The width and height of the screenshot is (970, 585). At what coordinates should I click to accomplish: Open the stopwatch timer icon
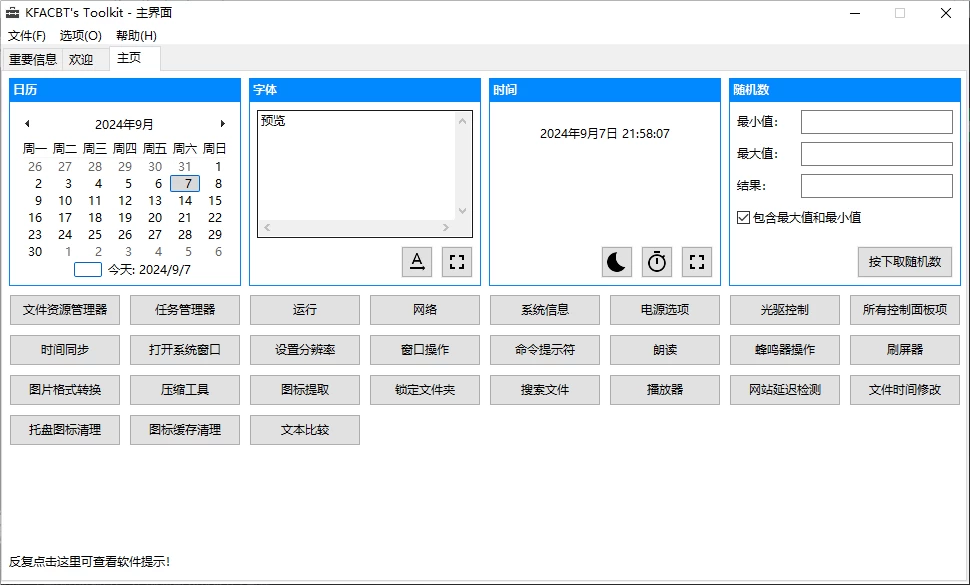tap(657, 262)
